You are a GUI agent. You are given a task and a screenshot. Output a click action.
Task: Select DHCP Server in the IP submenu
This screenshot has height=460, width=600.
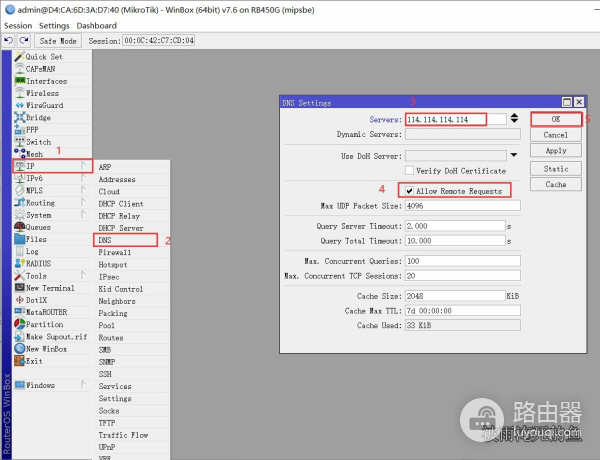click(132, 228)
